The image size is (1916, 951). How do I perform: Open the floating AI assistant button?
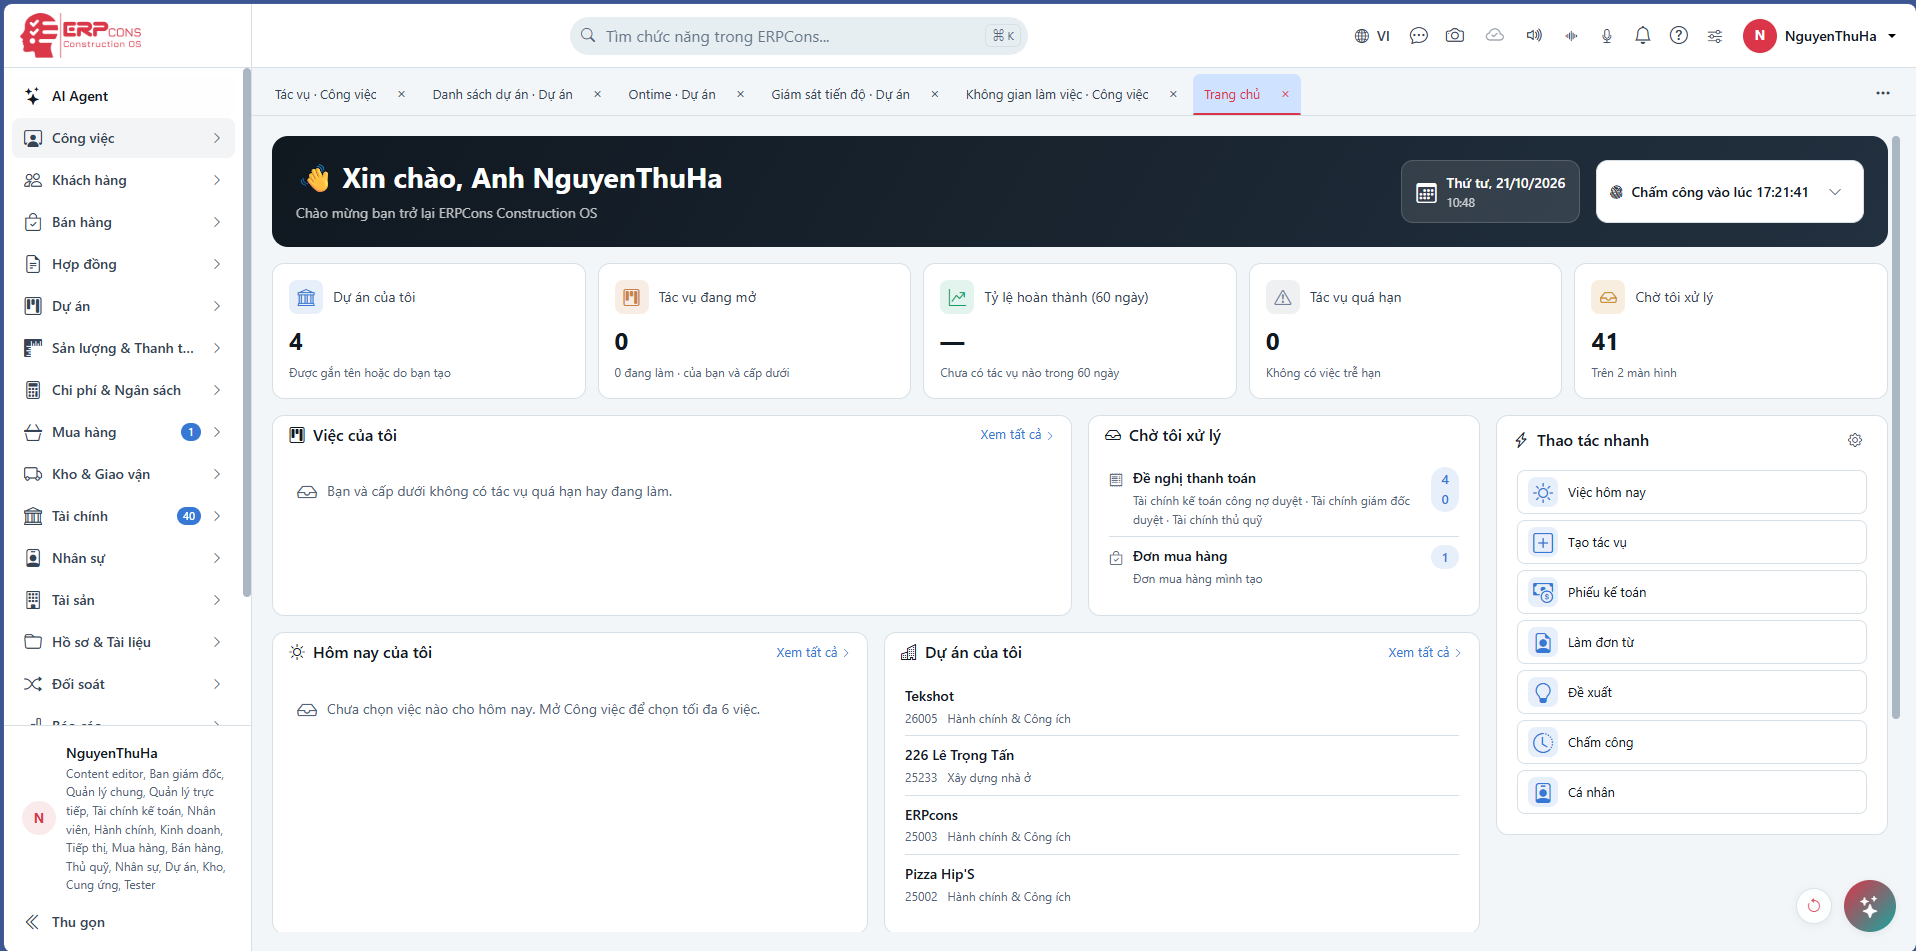1869,906
